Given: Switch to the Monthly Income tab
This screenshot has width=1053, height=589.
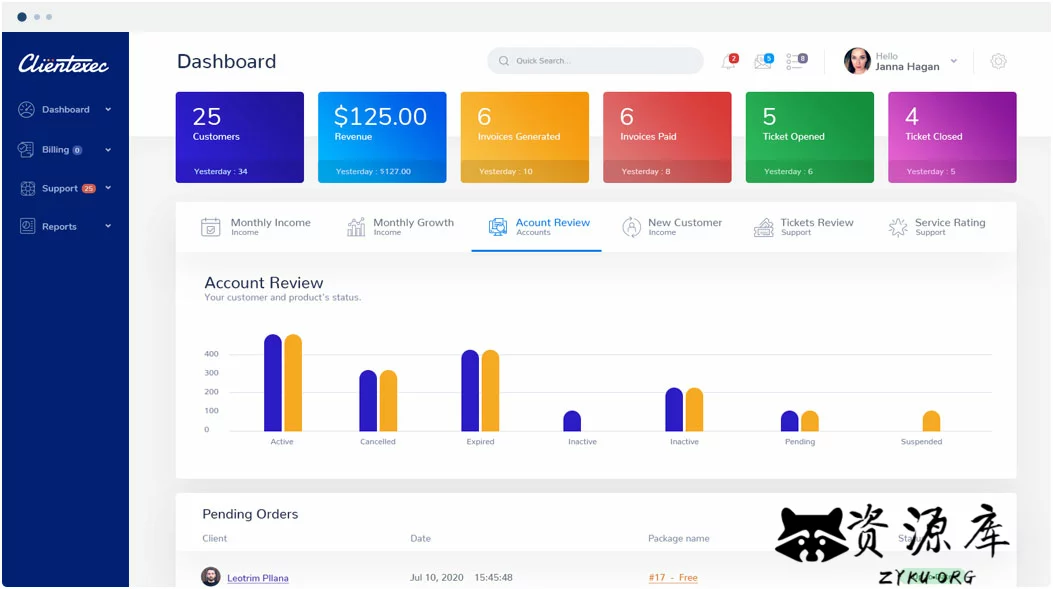Looking at the screenshot, I should pyautogui.click(x=257, y=227).
